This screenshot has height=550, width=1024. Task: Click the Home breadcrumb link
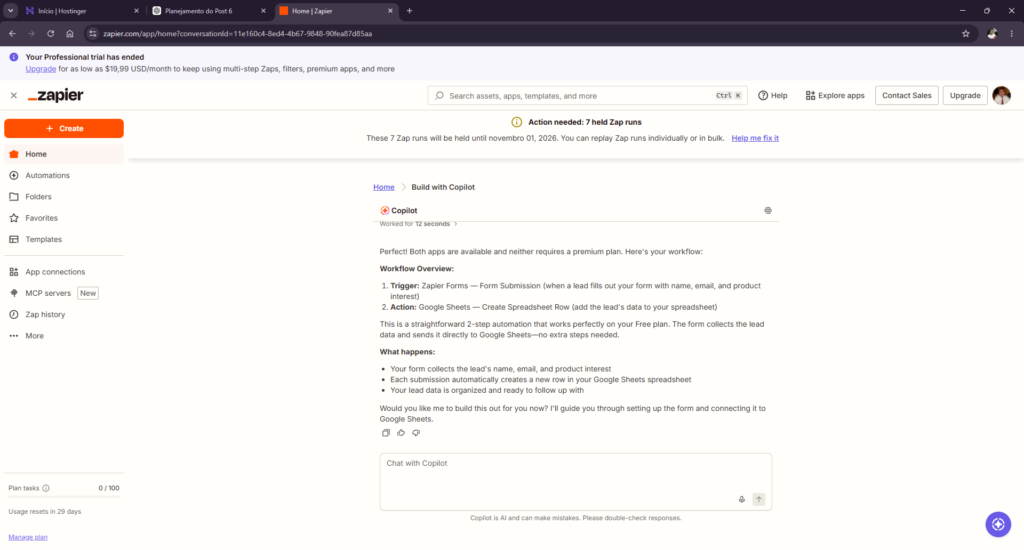coord(384,187)
